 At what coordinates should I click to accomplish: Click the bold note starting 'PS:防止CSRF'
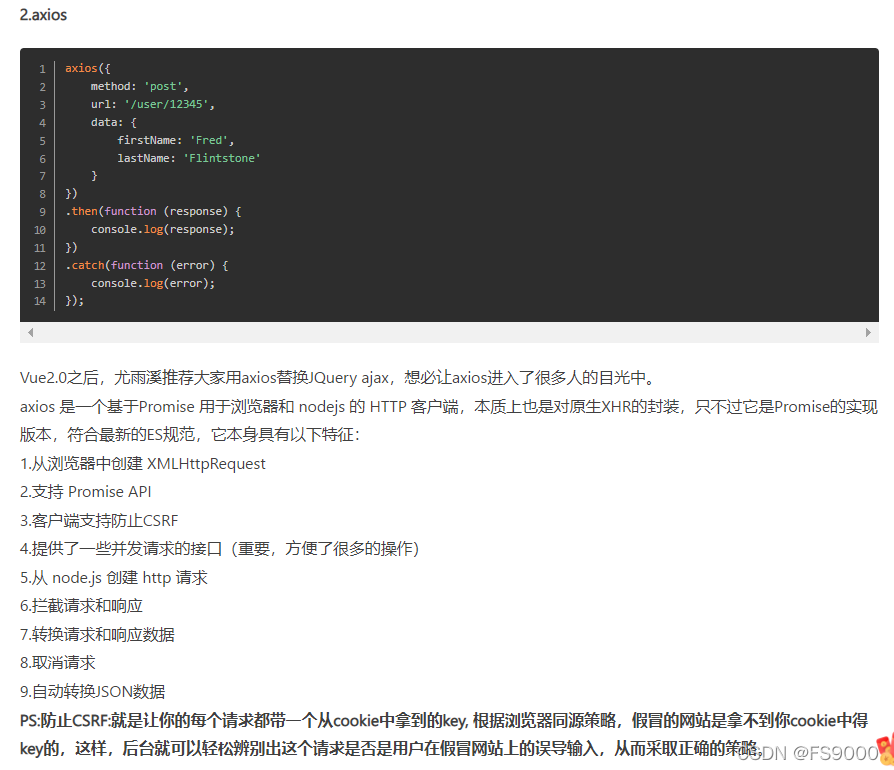coord(444,720)
